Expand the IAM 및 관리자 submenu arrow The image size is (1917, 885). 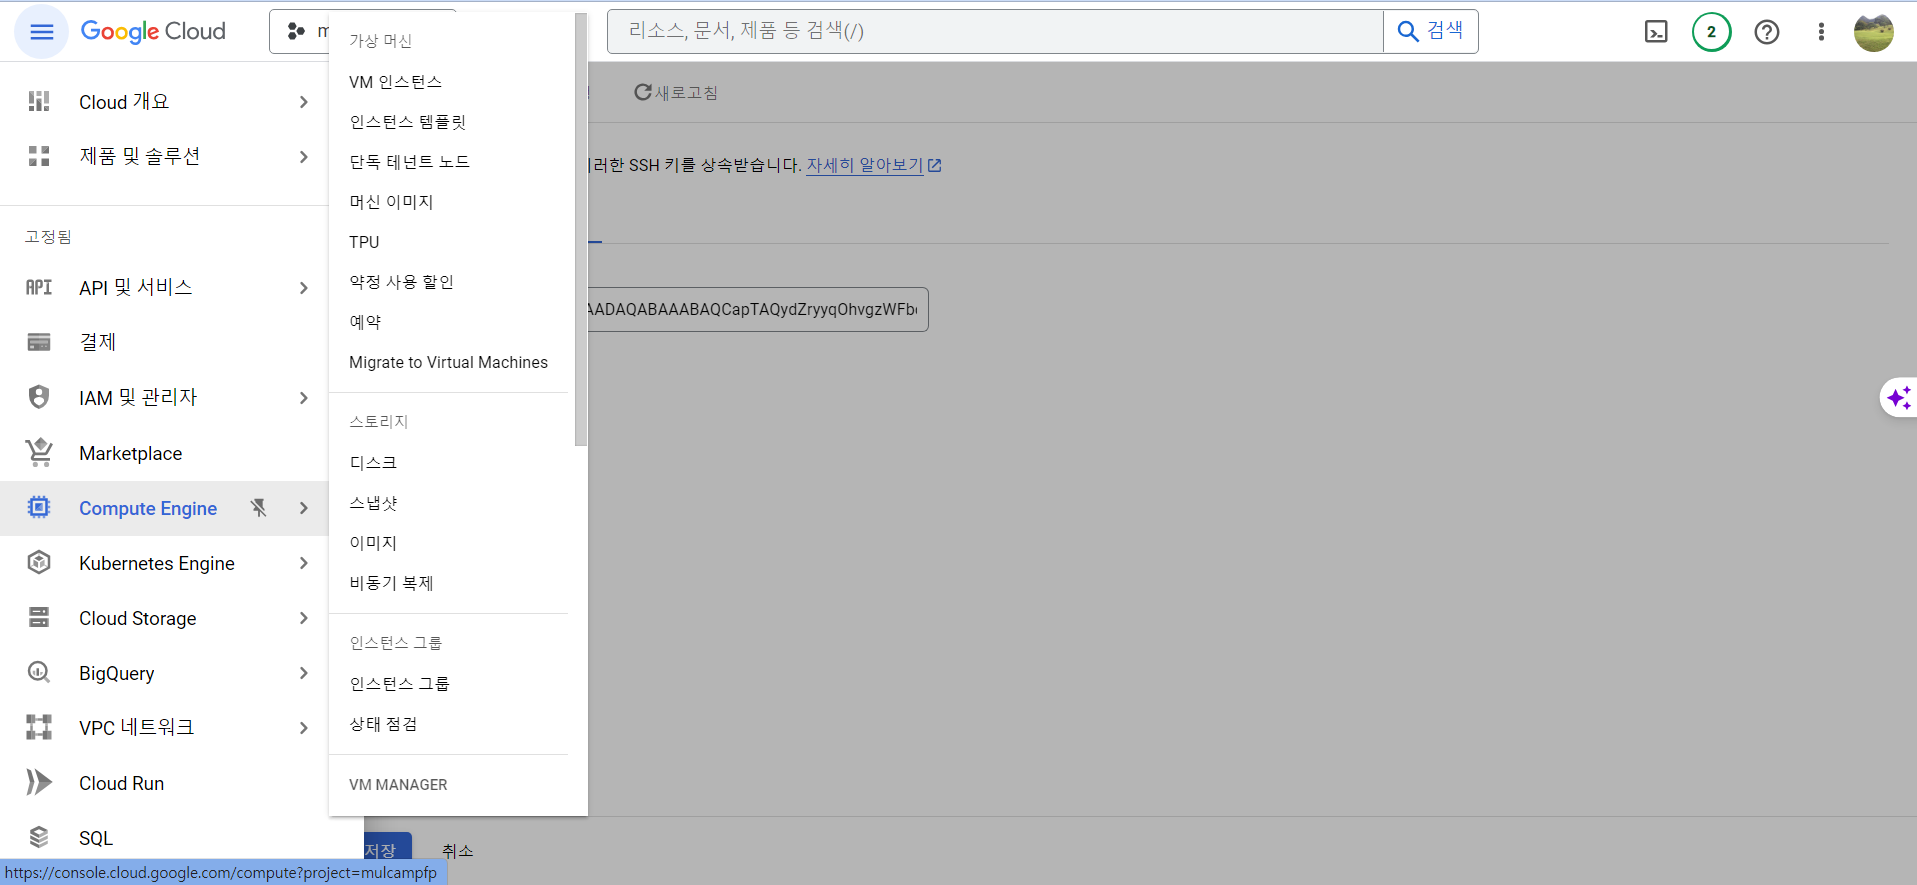point(304,398)
